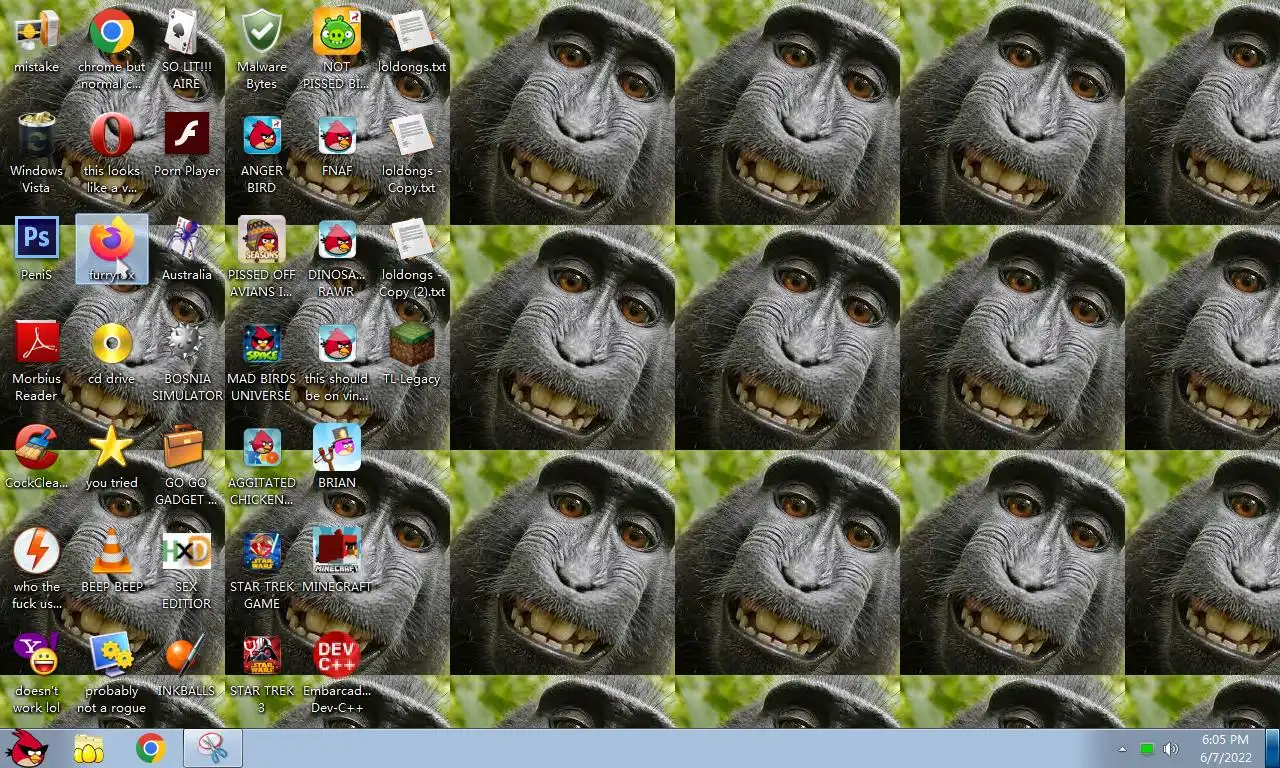Select the 'BRIAN' Bad Piggies icon

(337, 458)
